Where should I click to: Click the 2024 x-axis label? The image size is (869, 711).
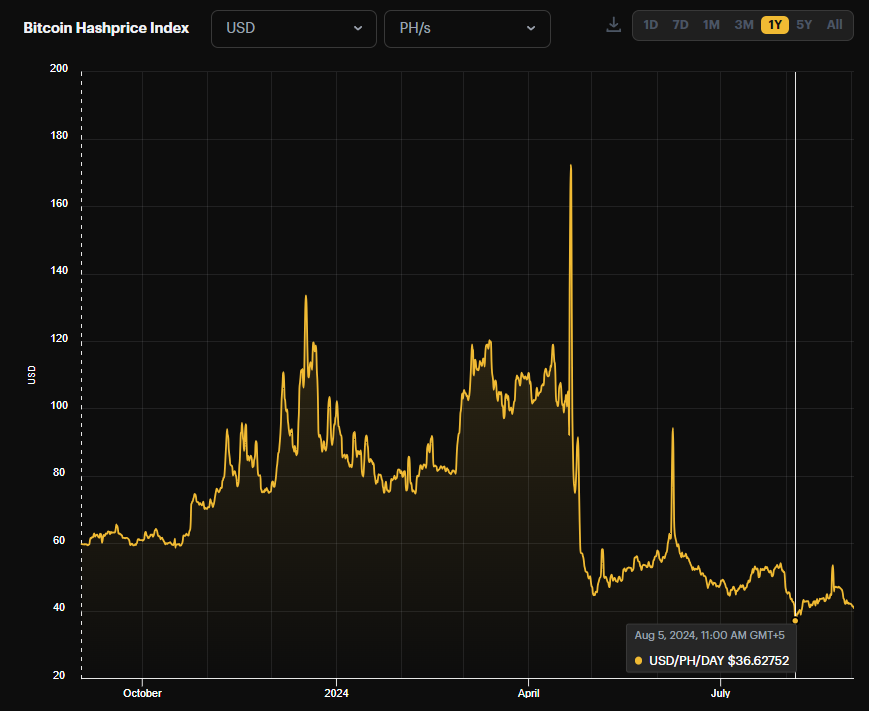click(336, 693)
